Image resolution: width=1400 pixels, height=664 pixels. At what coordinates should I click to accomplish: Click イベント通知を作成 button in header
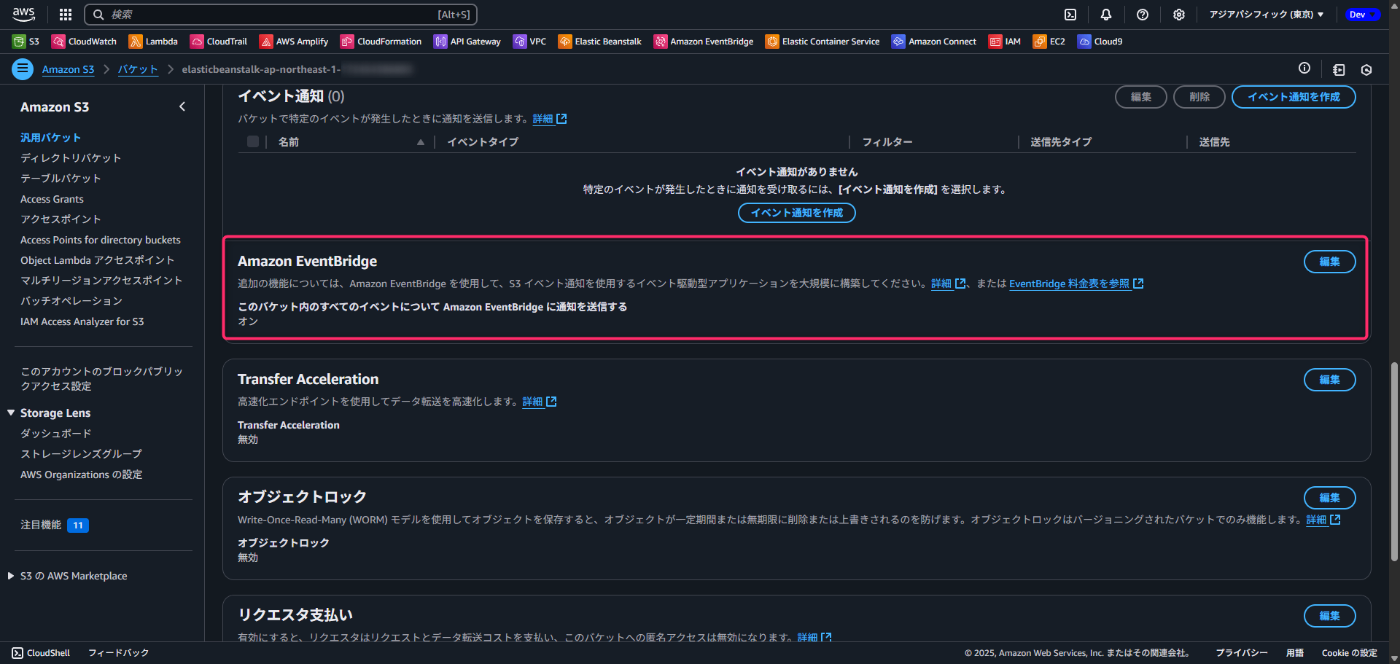(x=1294, y=97)
